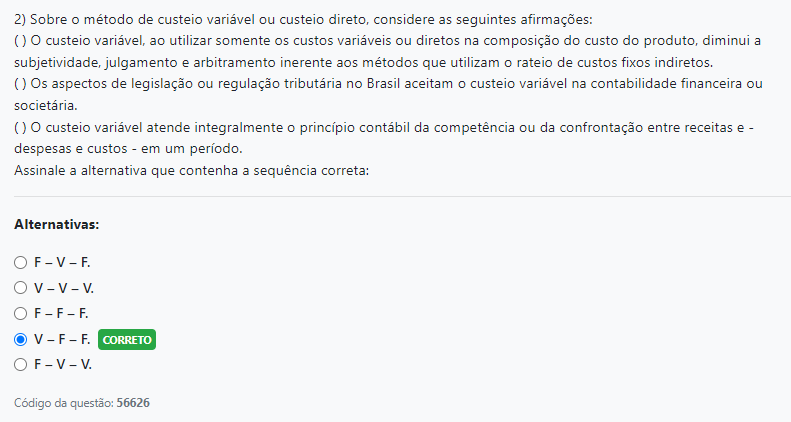Click the horizontal divider above Alternativas
791x422 pixels.
click(395, 196)
